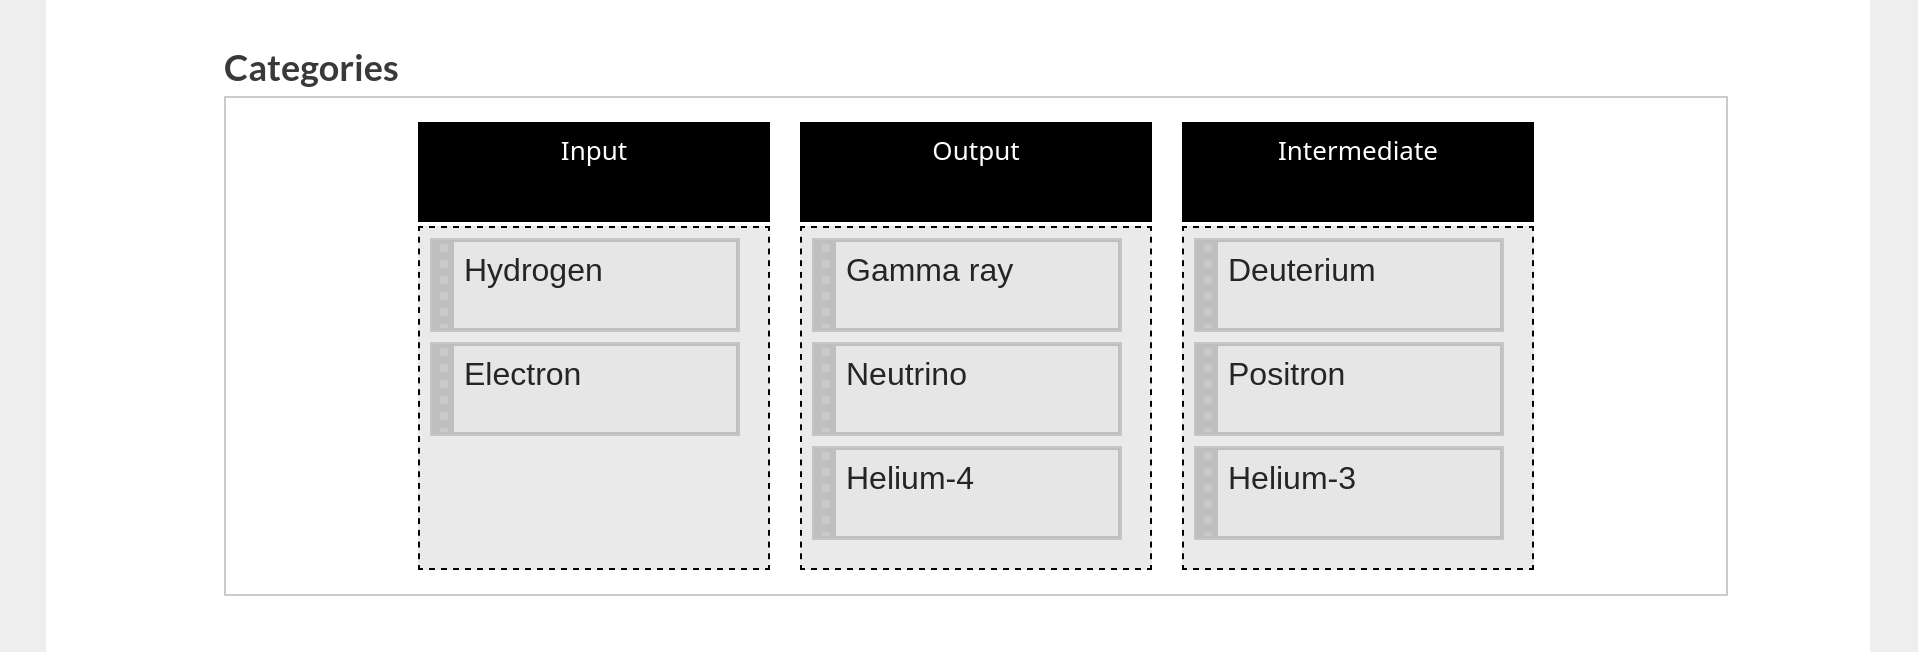Click the grip handle beside Gamma ray

[826, 285]
